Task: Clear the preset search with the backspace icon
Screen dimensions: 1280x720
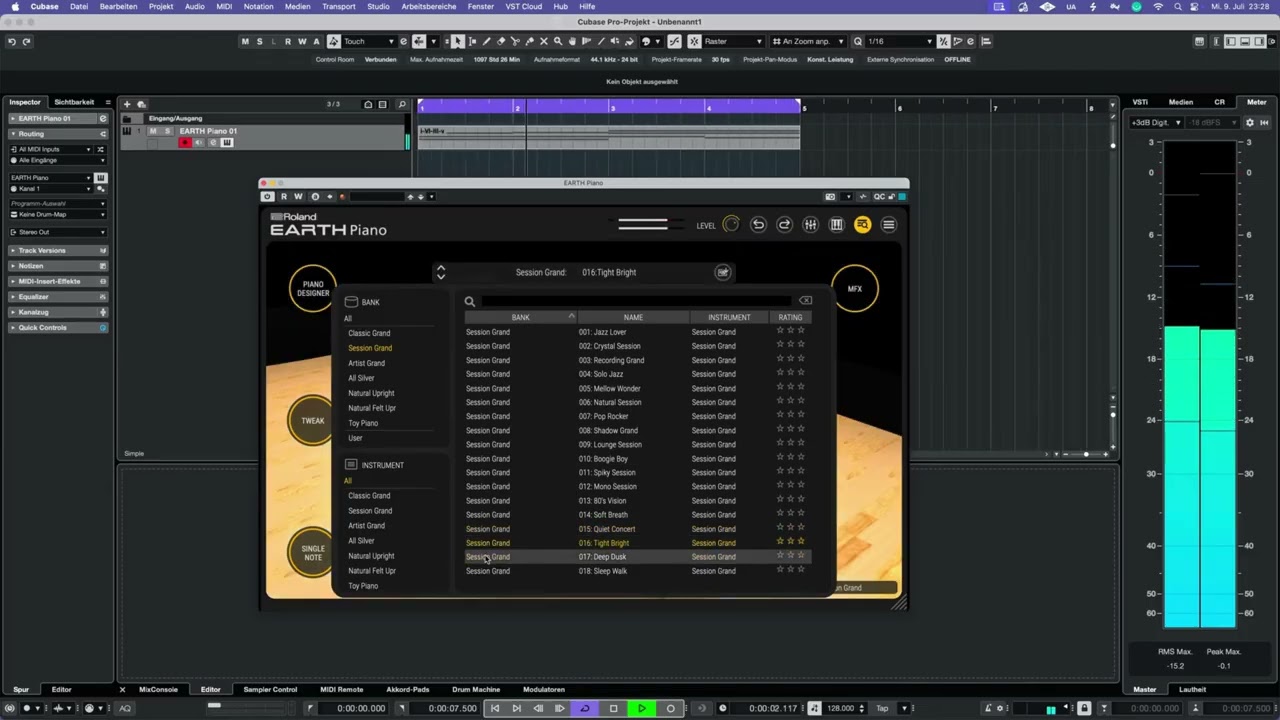Action: (x=805, y=300)
